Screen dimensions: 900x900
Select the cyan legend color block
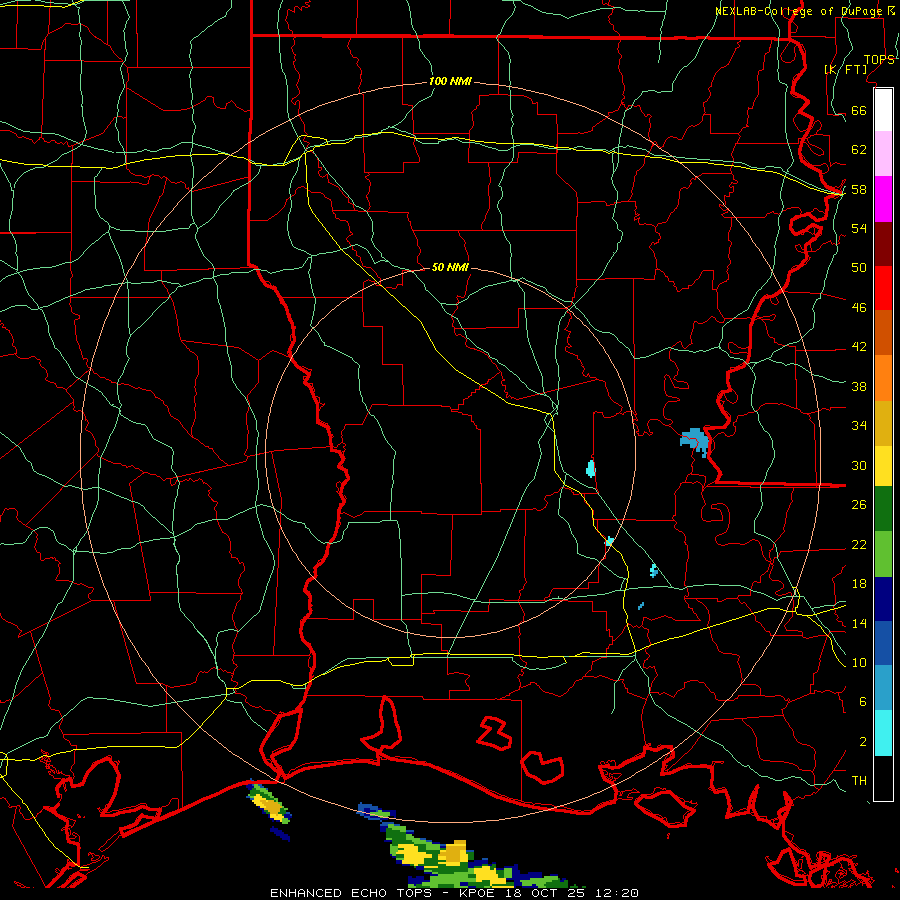883,733
